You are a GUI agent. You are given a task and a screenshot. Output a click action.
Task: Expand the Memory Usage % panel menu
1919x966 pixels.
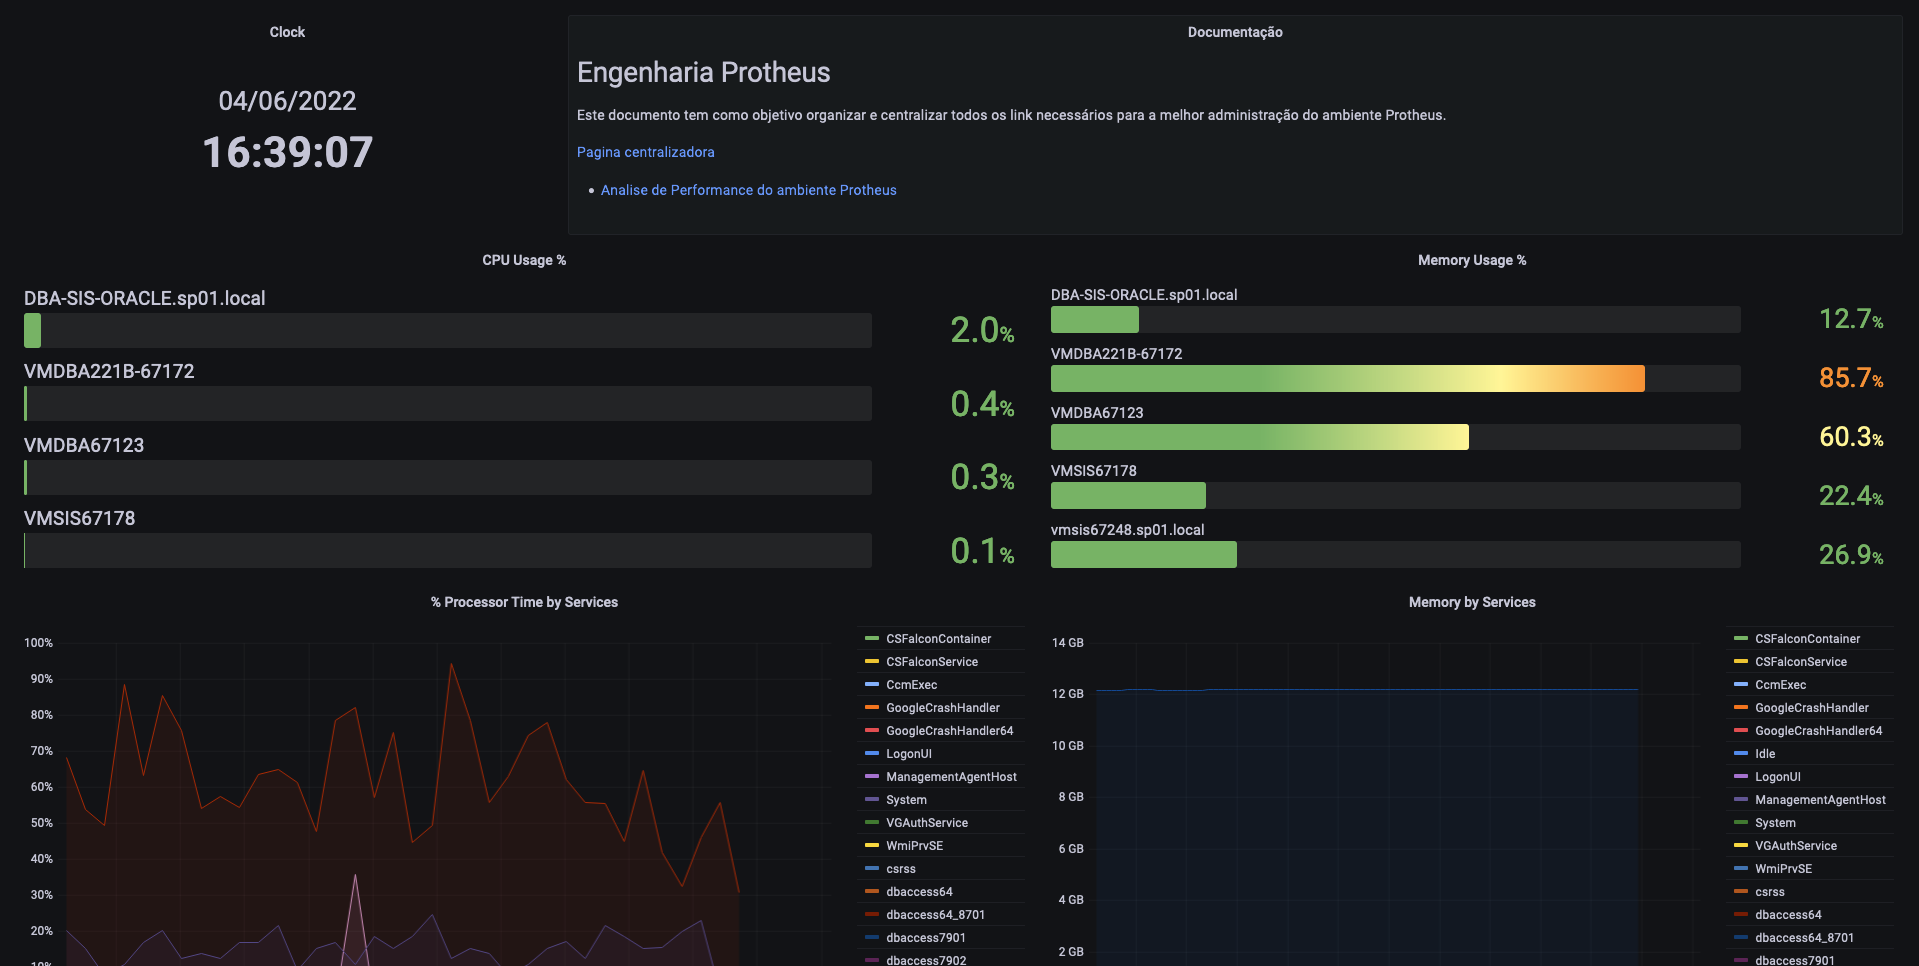(x=1471, y=260)
